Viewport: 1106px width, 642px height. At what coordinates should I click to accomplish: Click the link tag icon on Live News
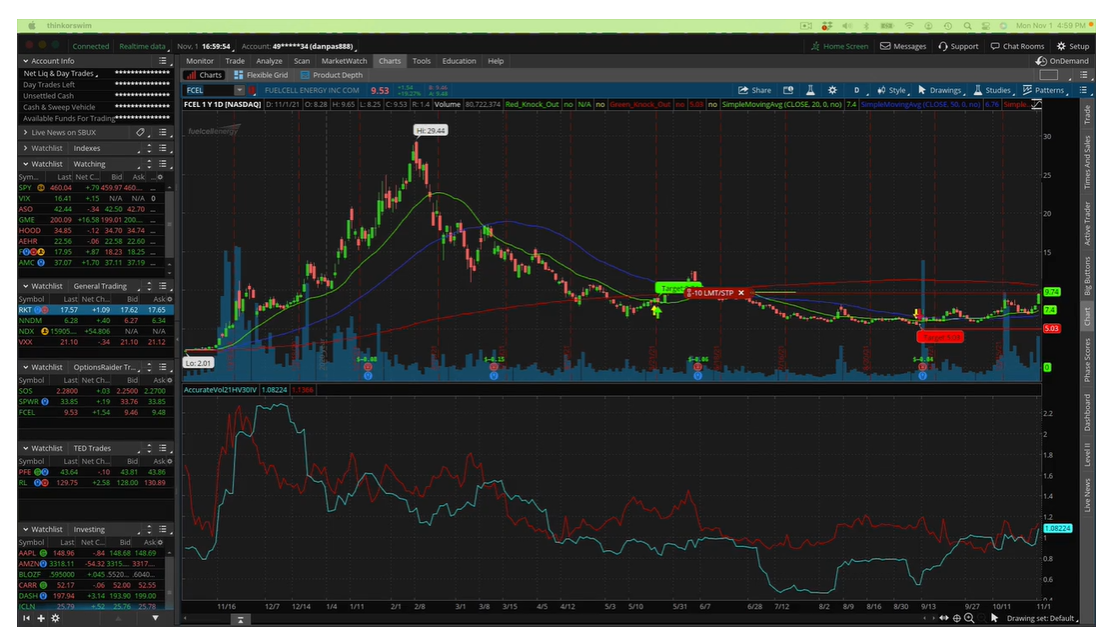[x=140, y=132]
